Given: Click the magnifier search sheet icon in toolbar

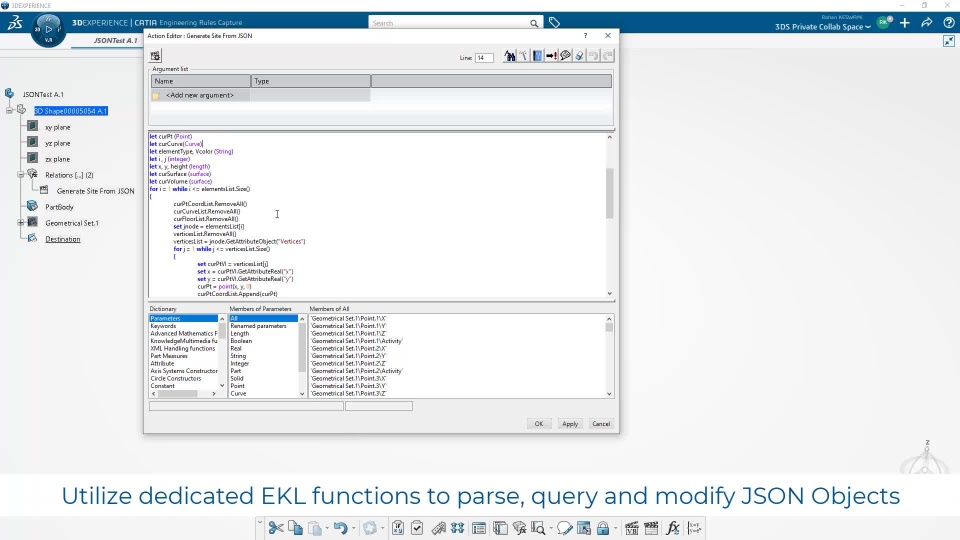Looking at the screenshot, I should click(x=538, y=528).
